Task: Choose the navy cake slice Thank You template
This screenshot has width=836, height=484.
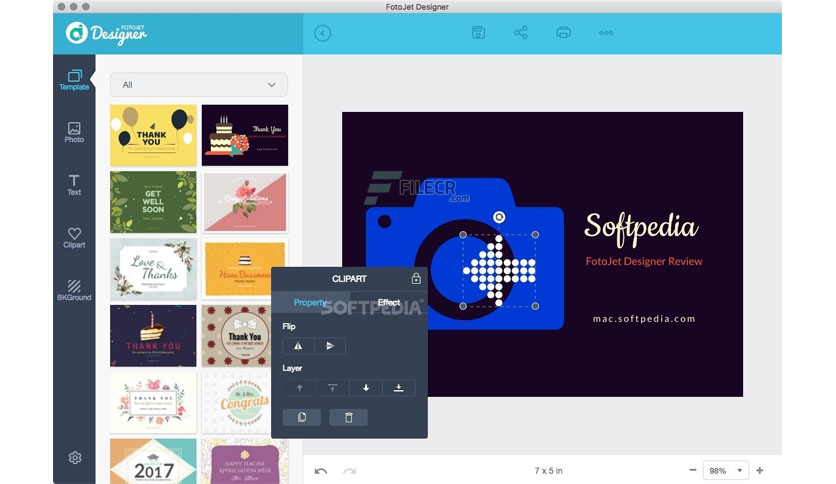Action: pyautogui.click(x=153, y=336)
